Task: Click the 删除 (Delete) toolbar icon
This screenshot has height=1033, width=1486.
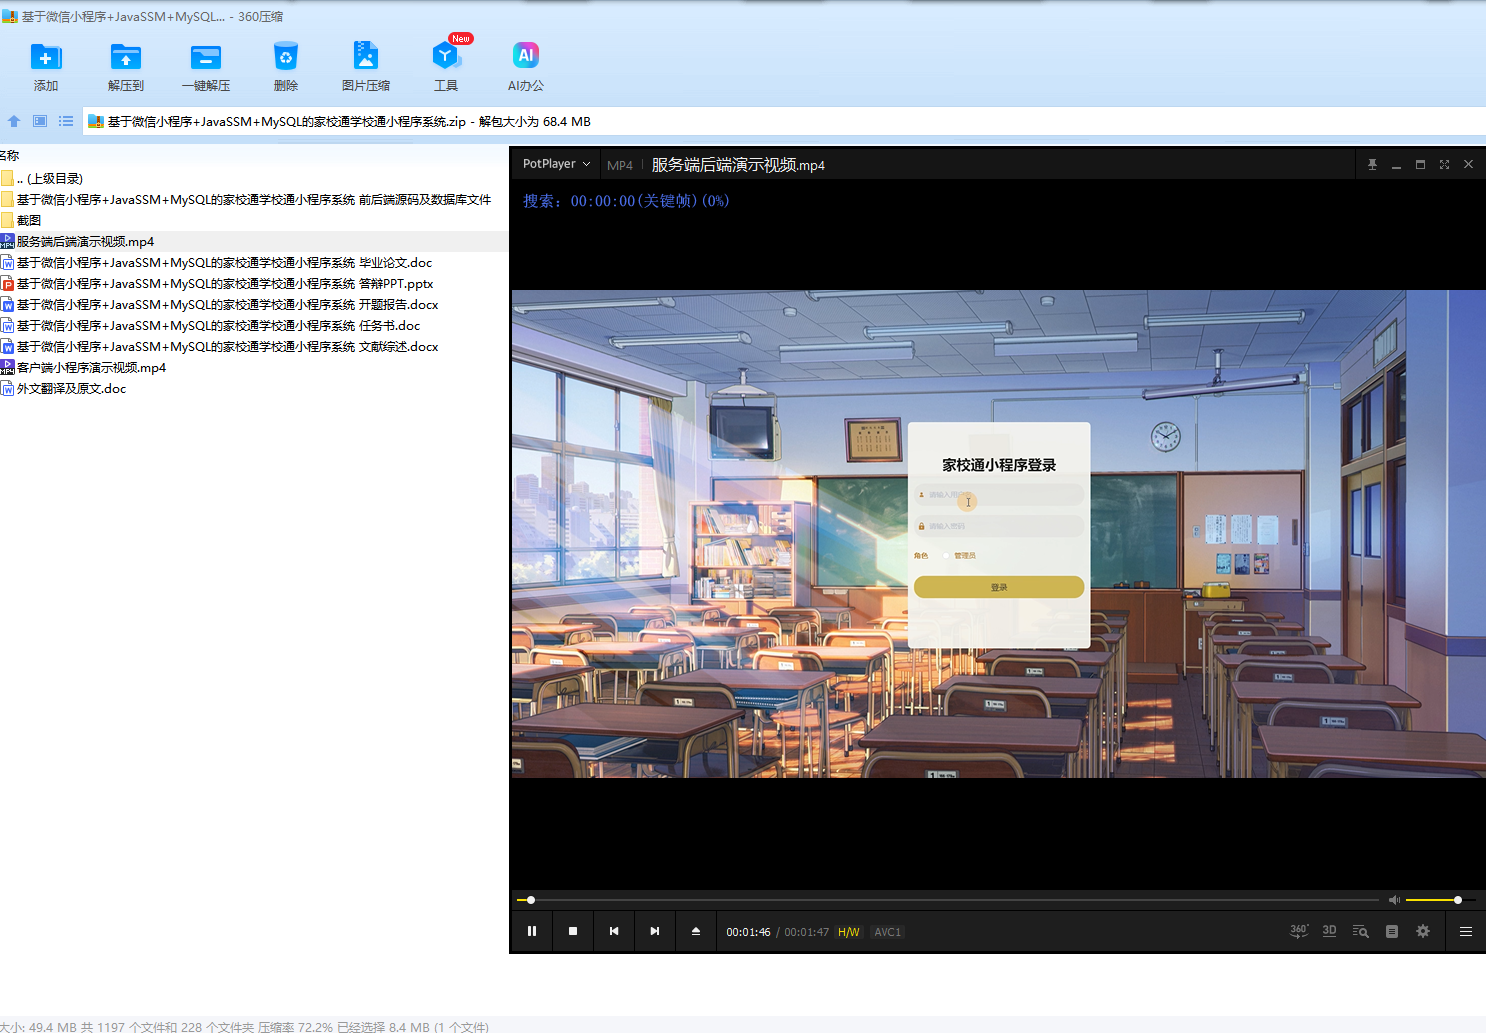Action: point(286,67)
